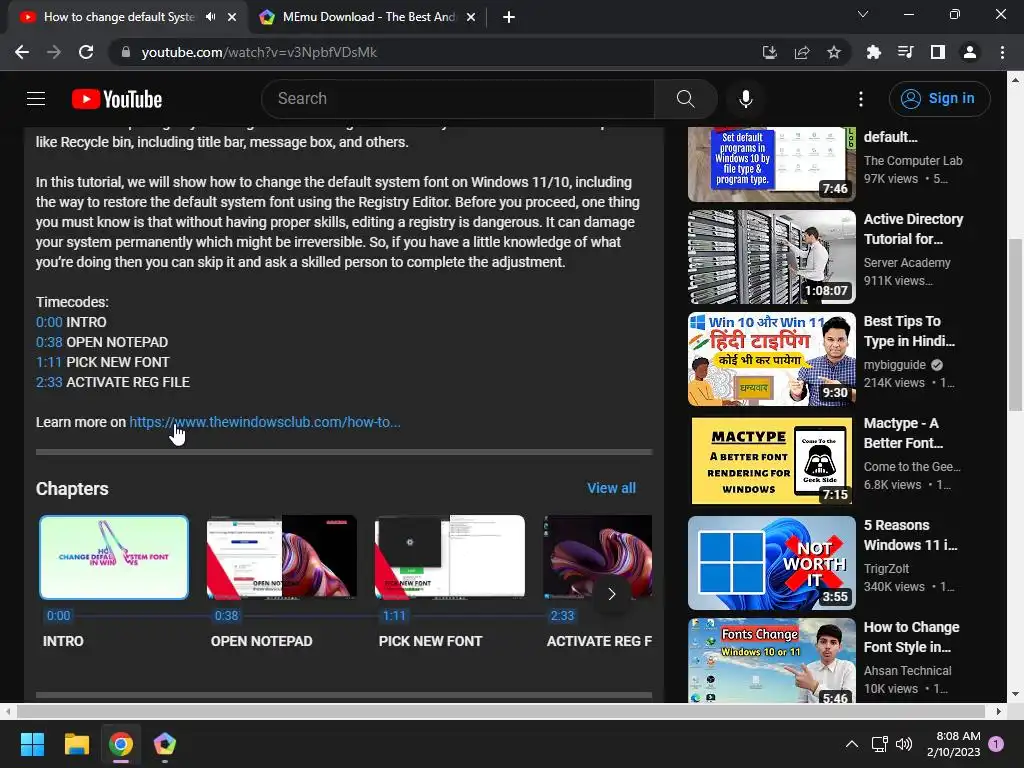This screenshot has height=768, width=1024.
Task: Open File Explorer from taskbar
Action: [76, 744]
